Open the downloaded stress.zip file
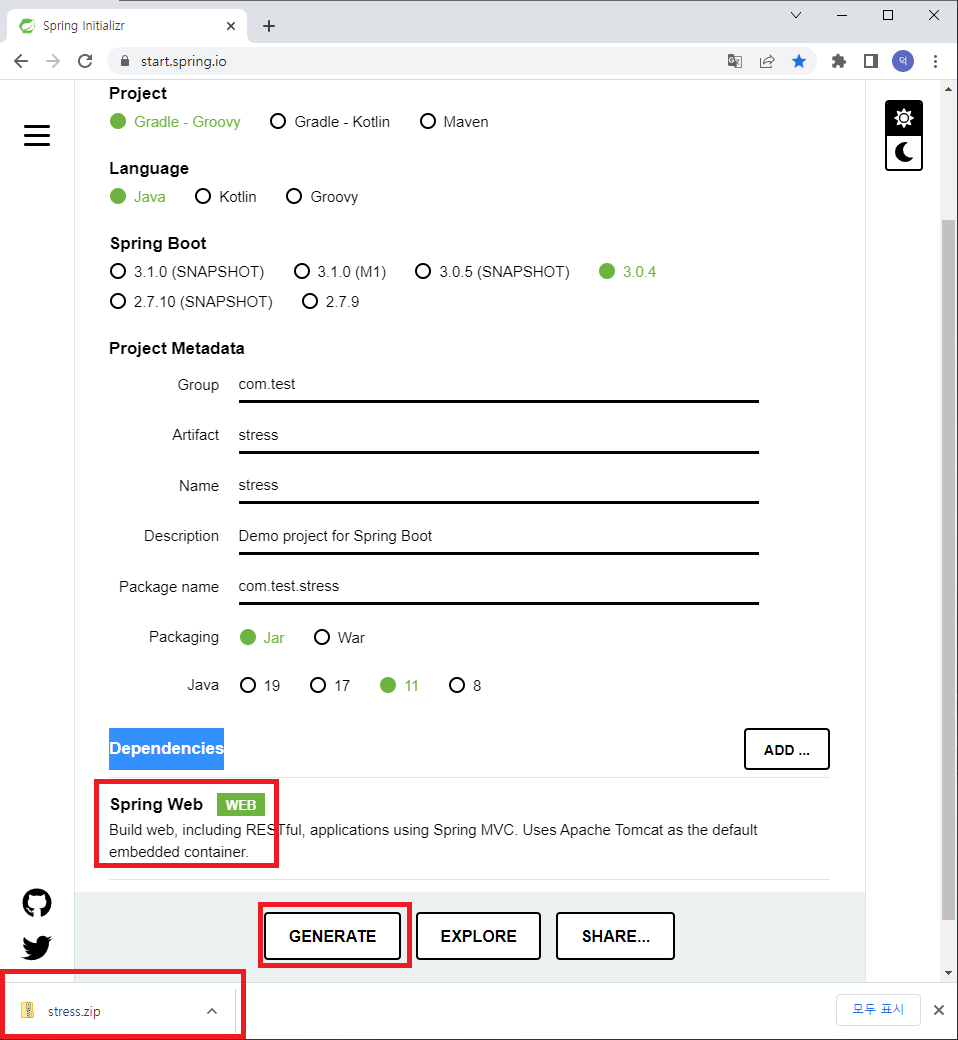The height and width of the screenshot is (1040, 958). coord(73,1011)
